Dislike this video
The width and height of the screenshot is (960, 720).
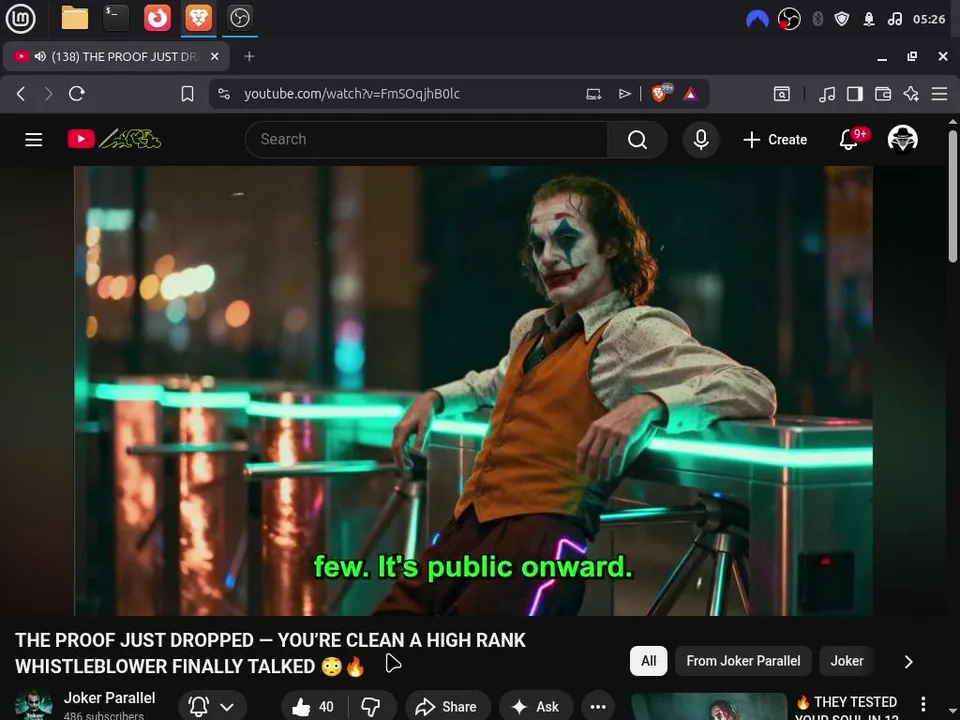click(372, 707)
